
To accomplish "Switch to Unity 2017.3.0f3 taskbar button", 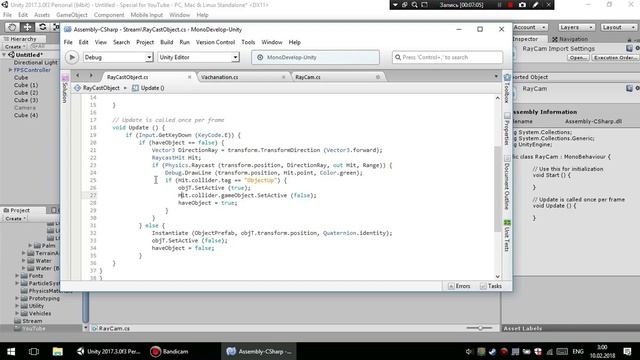I will [x=109, y=351].
